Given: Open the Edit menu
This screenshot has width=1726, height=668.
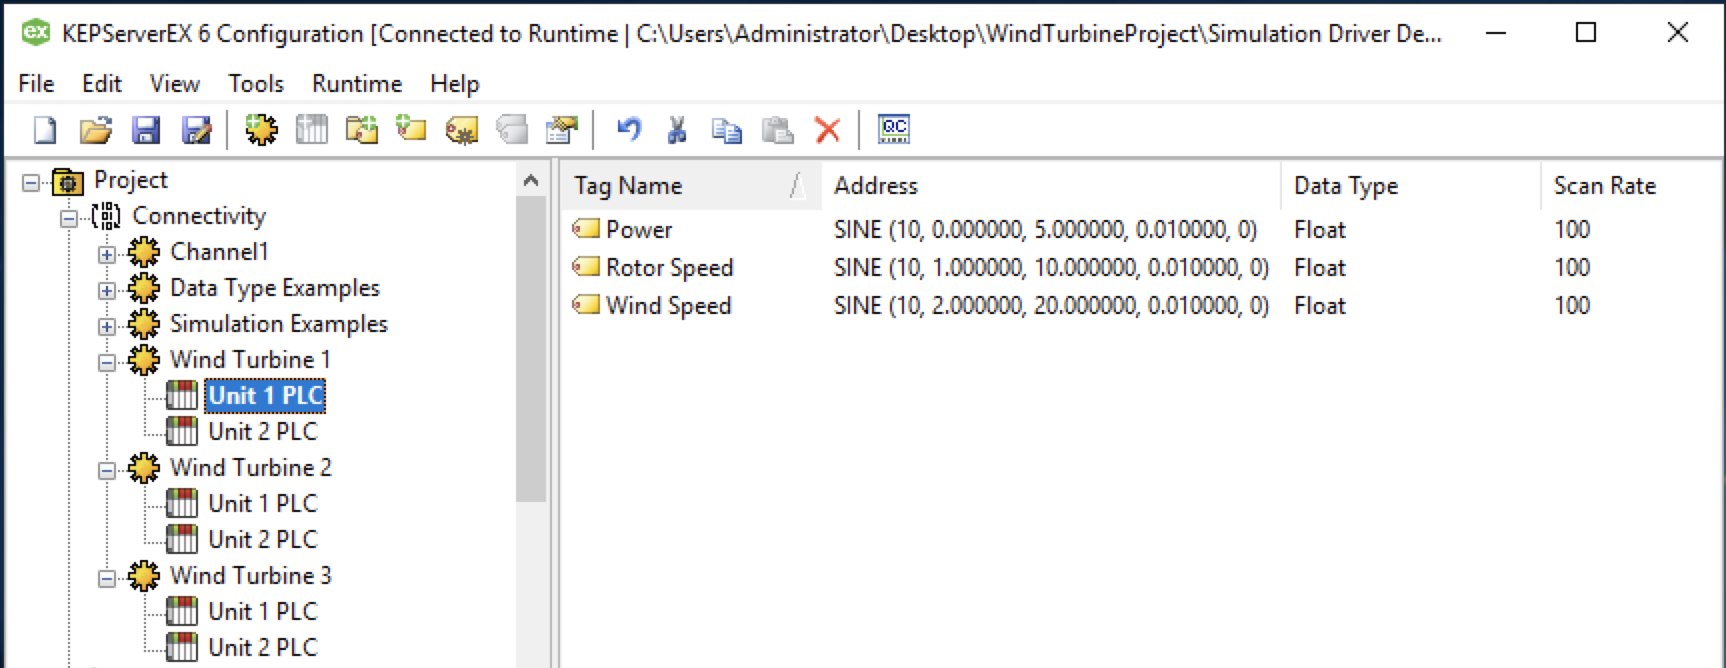Looking at the screenshot, I should click(x=102, y=84).
